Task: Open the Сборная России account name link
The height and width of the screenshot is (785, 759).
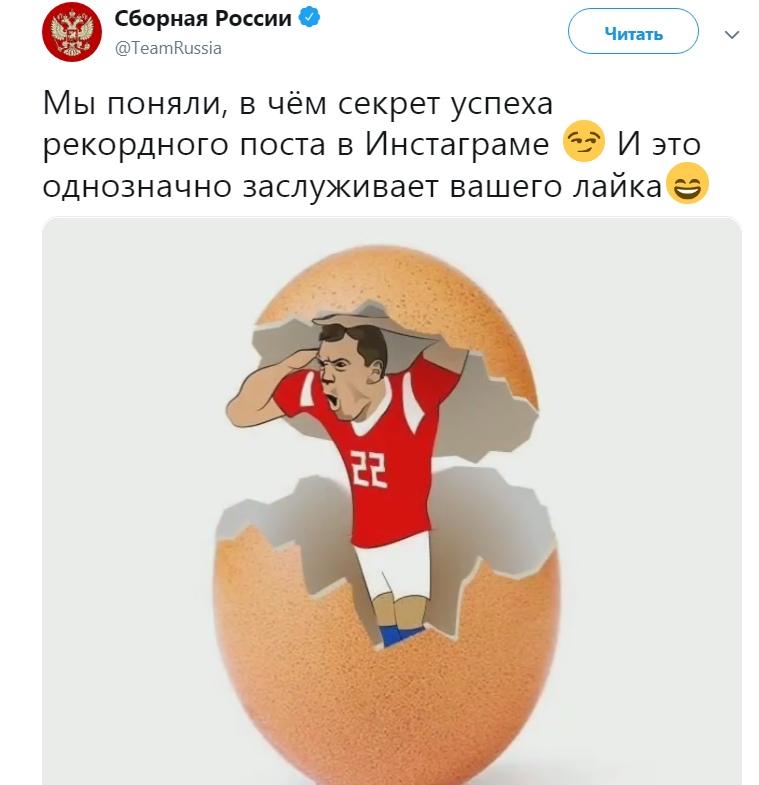Action: pos(203,19)
